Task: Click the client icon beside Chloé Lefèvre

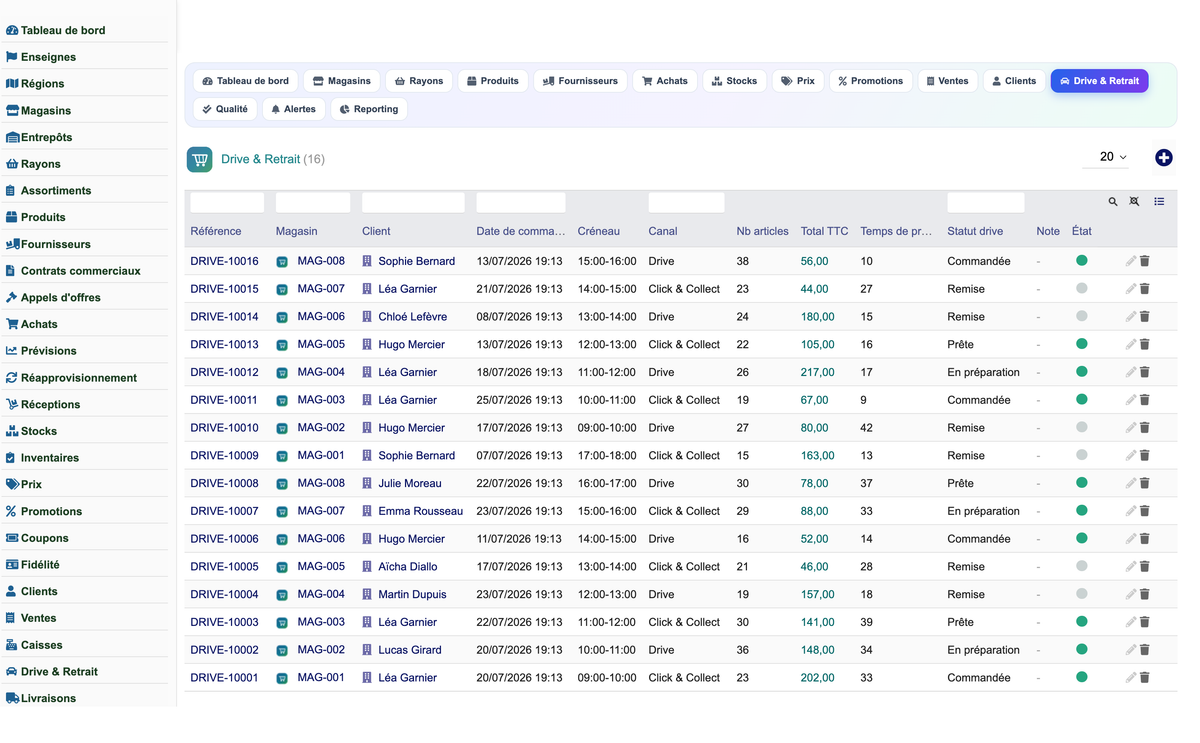Action: tap(367, 317)
